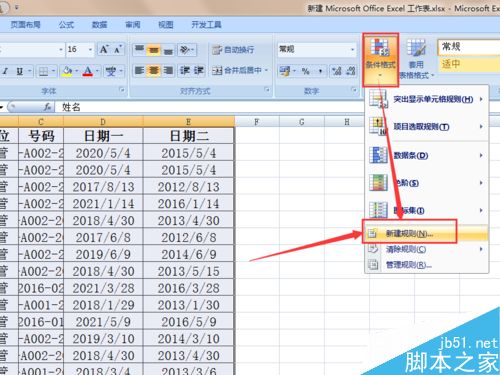Toggle middle vertical alignment
Image resolution: width=500 pixels, height=375 pixels.
tap(153, 50)
